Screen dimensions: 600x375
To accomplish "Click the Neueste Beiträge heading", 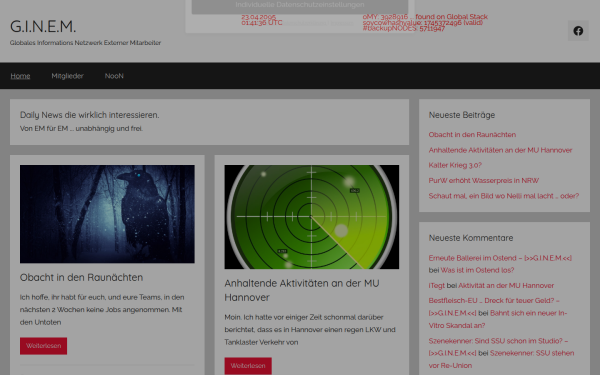I will click(462, 115).
